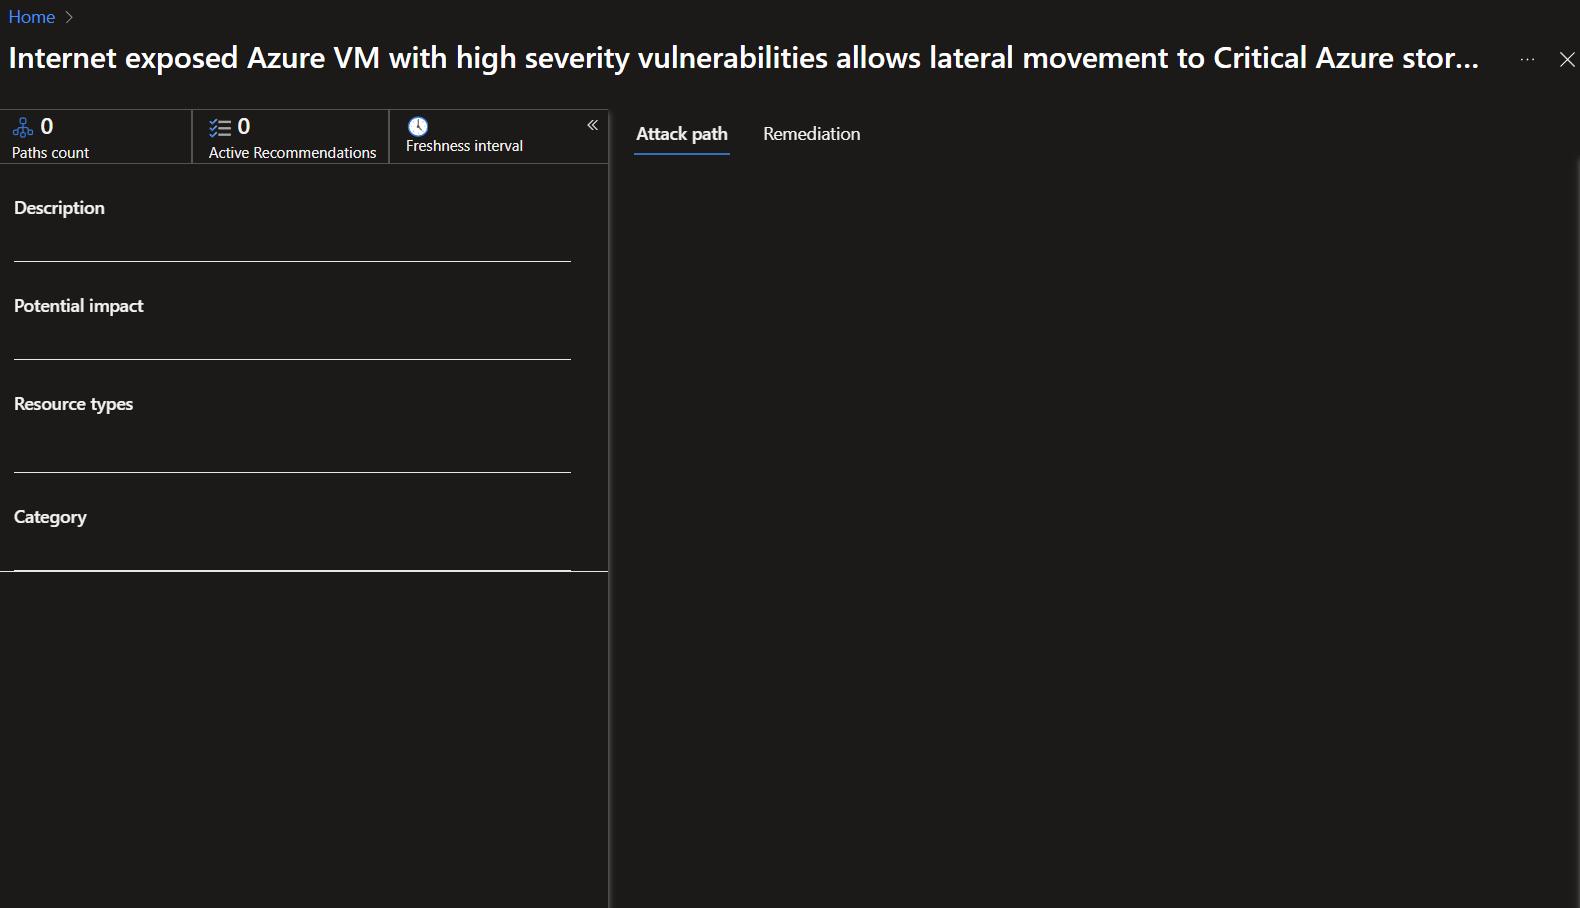
Task: Select the clock symbol beside Freshness interval
Action: tap(419, 125)
